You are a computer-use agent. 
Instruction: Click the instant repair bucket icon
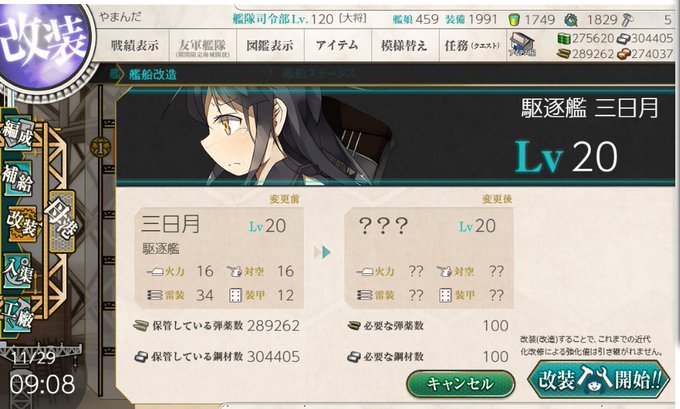tap(513, 19)
